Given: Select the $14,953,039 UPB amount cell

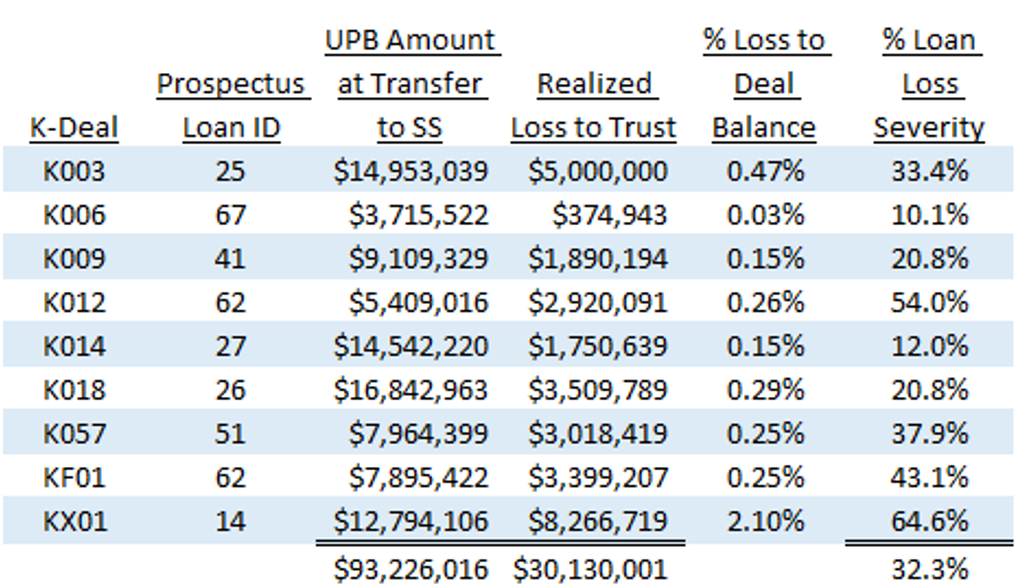Looking at the screenshot, I should point(411,171).
